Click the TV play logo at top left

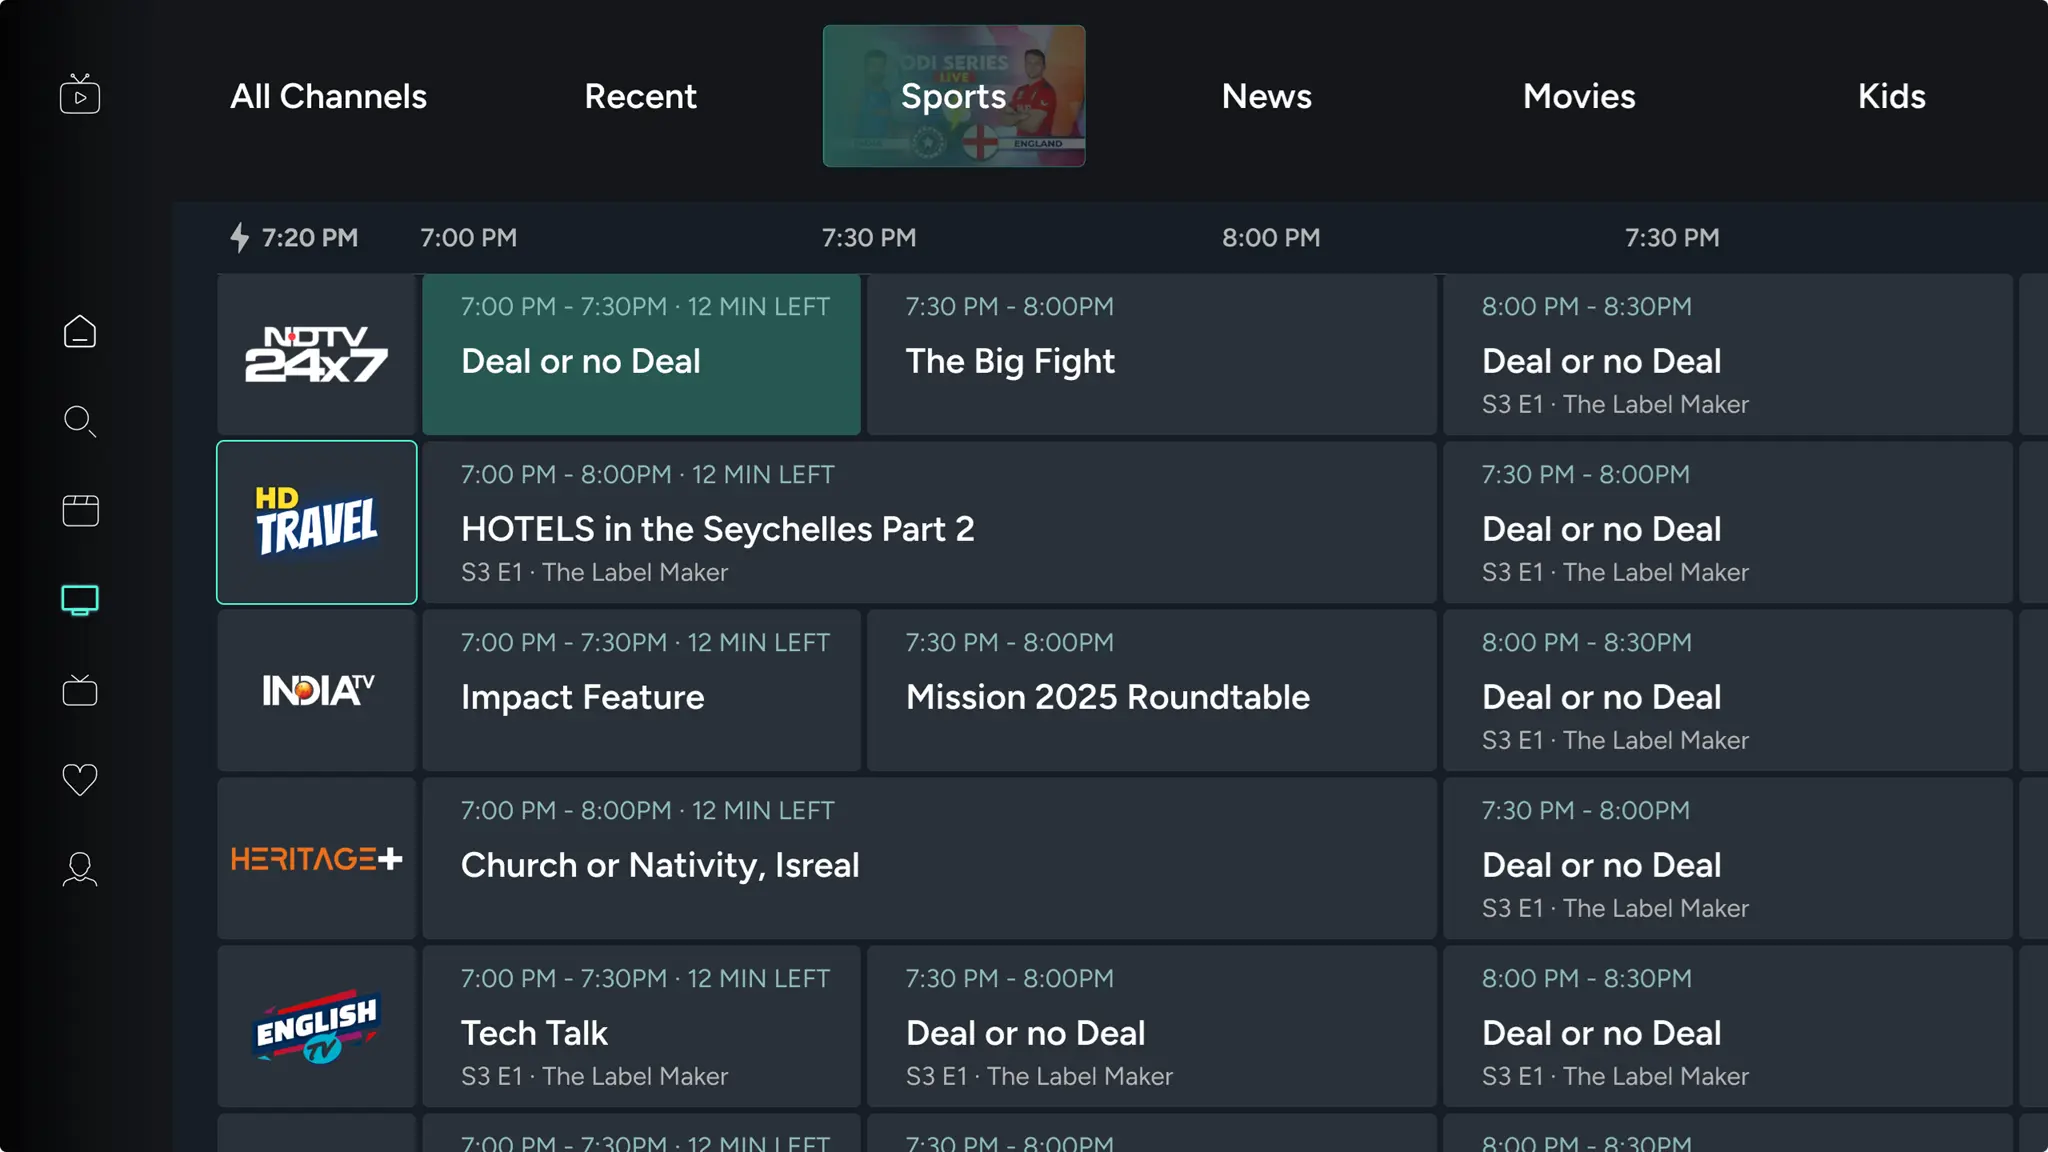(80, 94)
